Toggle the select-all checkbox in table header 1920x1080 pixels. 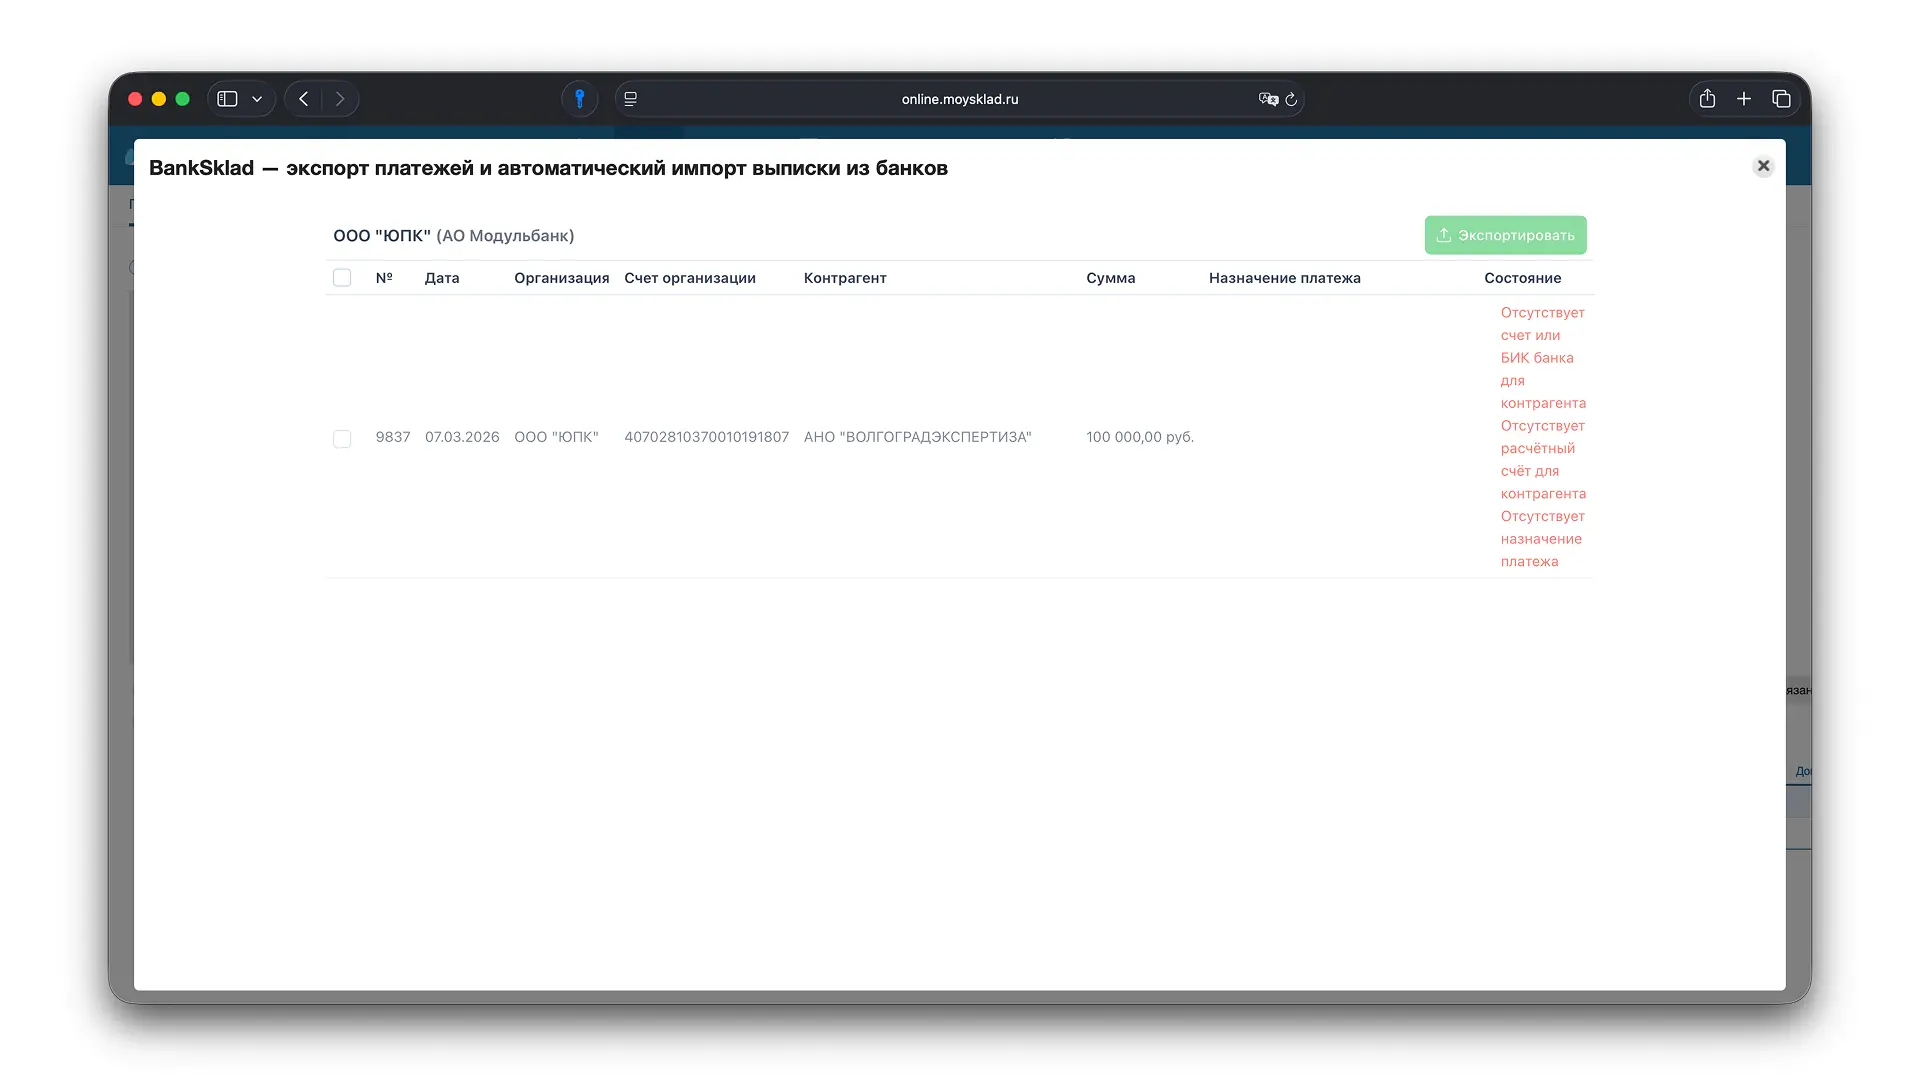tap(342, 278)
